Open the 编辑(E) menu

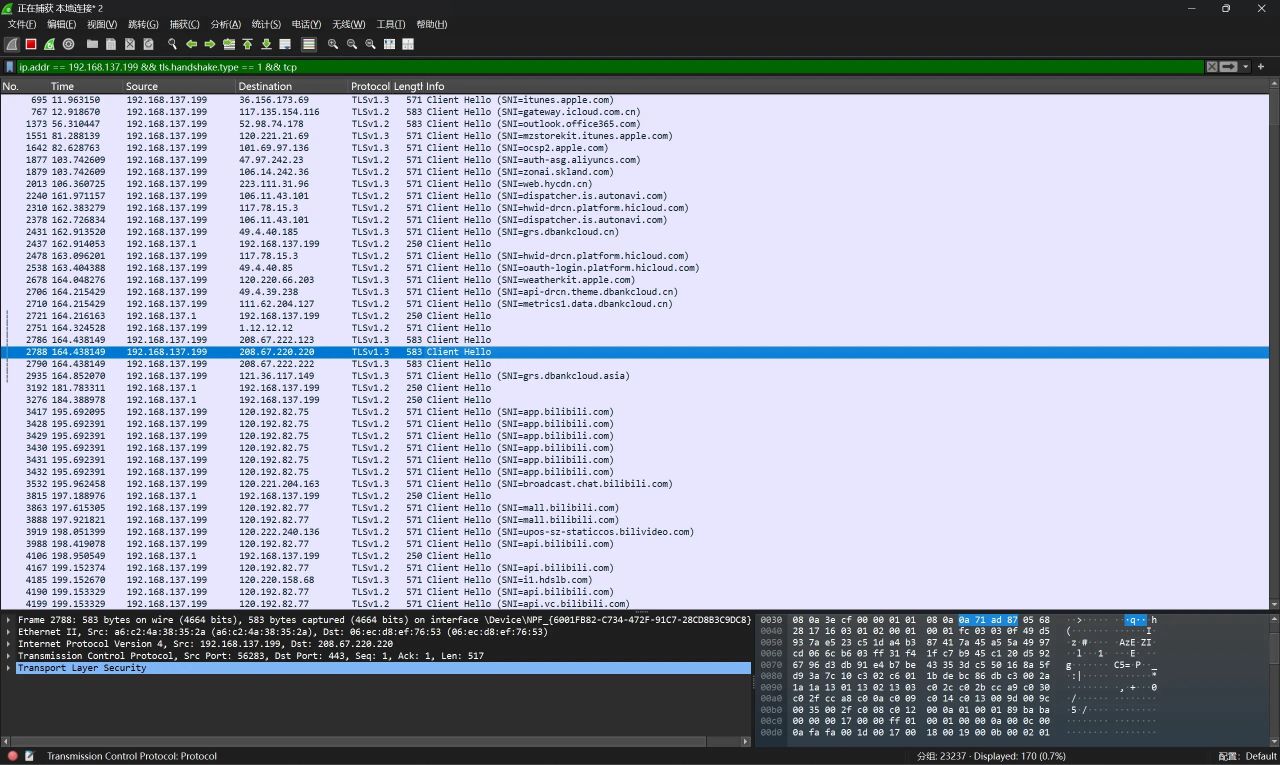click(x=61, y=24)
